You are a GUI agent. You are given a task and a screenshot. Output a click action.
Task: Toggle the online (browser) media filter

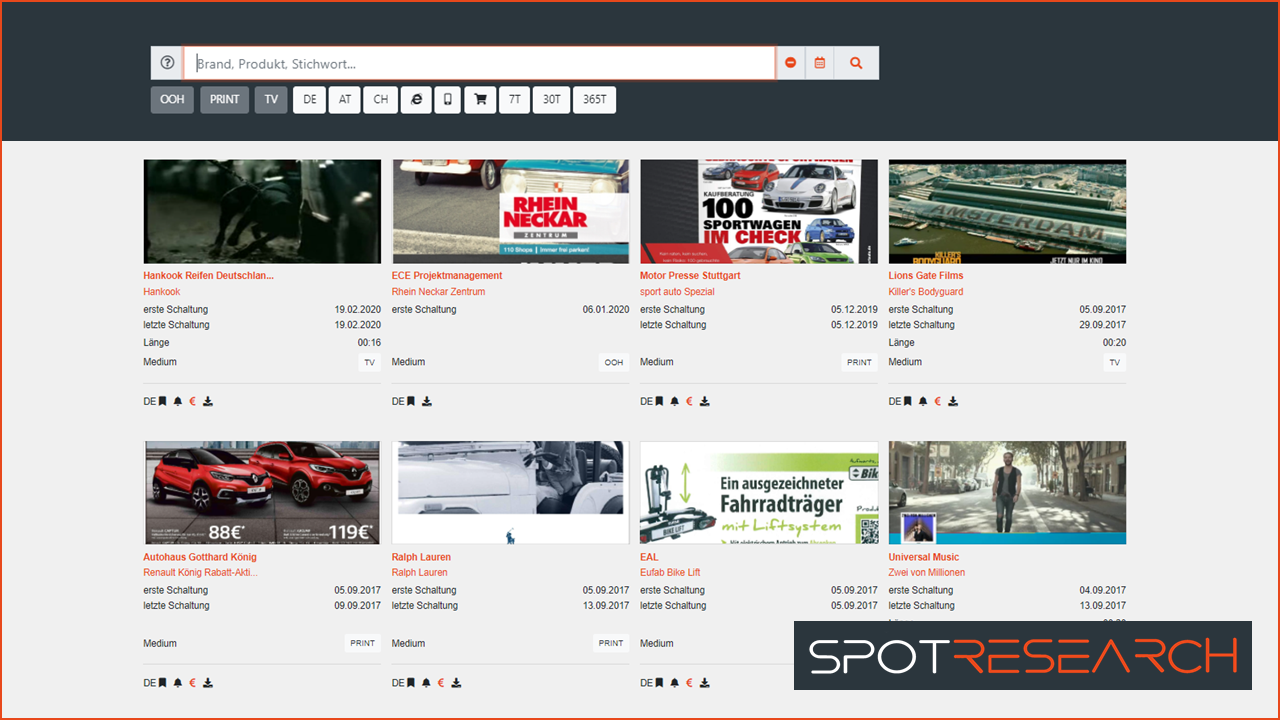coord(416,100)
